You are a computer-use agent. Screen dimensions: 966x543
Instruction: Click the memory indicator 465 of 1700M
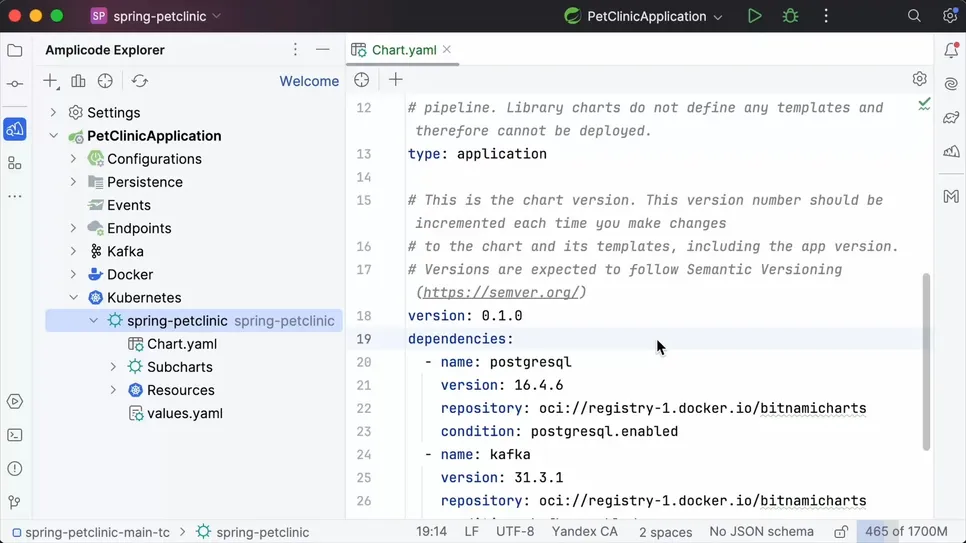pos(906,532)
